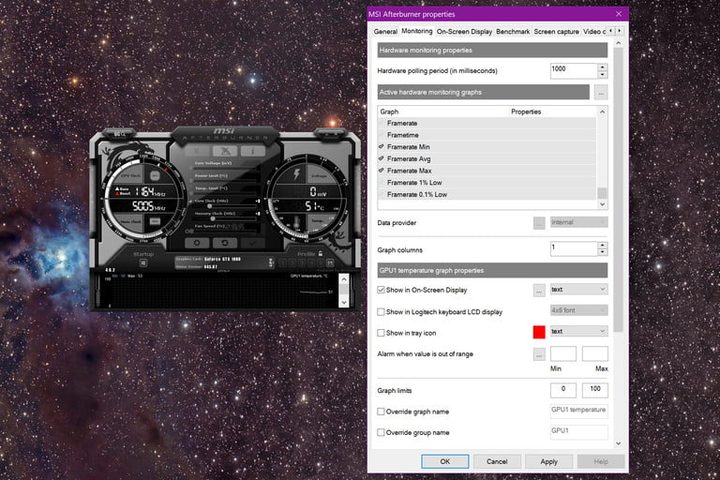The width and height of the screenshot is (720, 480).
Task: Click the OC scanner button on Afterburner
Action: point(120,134)
